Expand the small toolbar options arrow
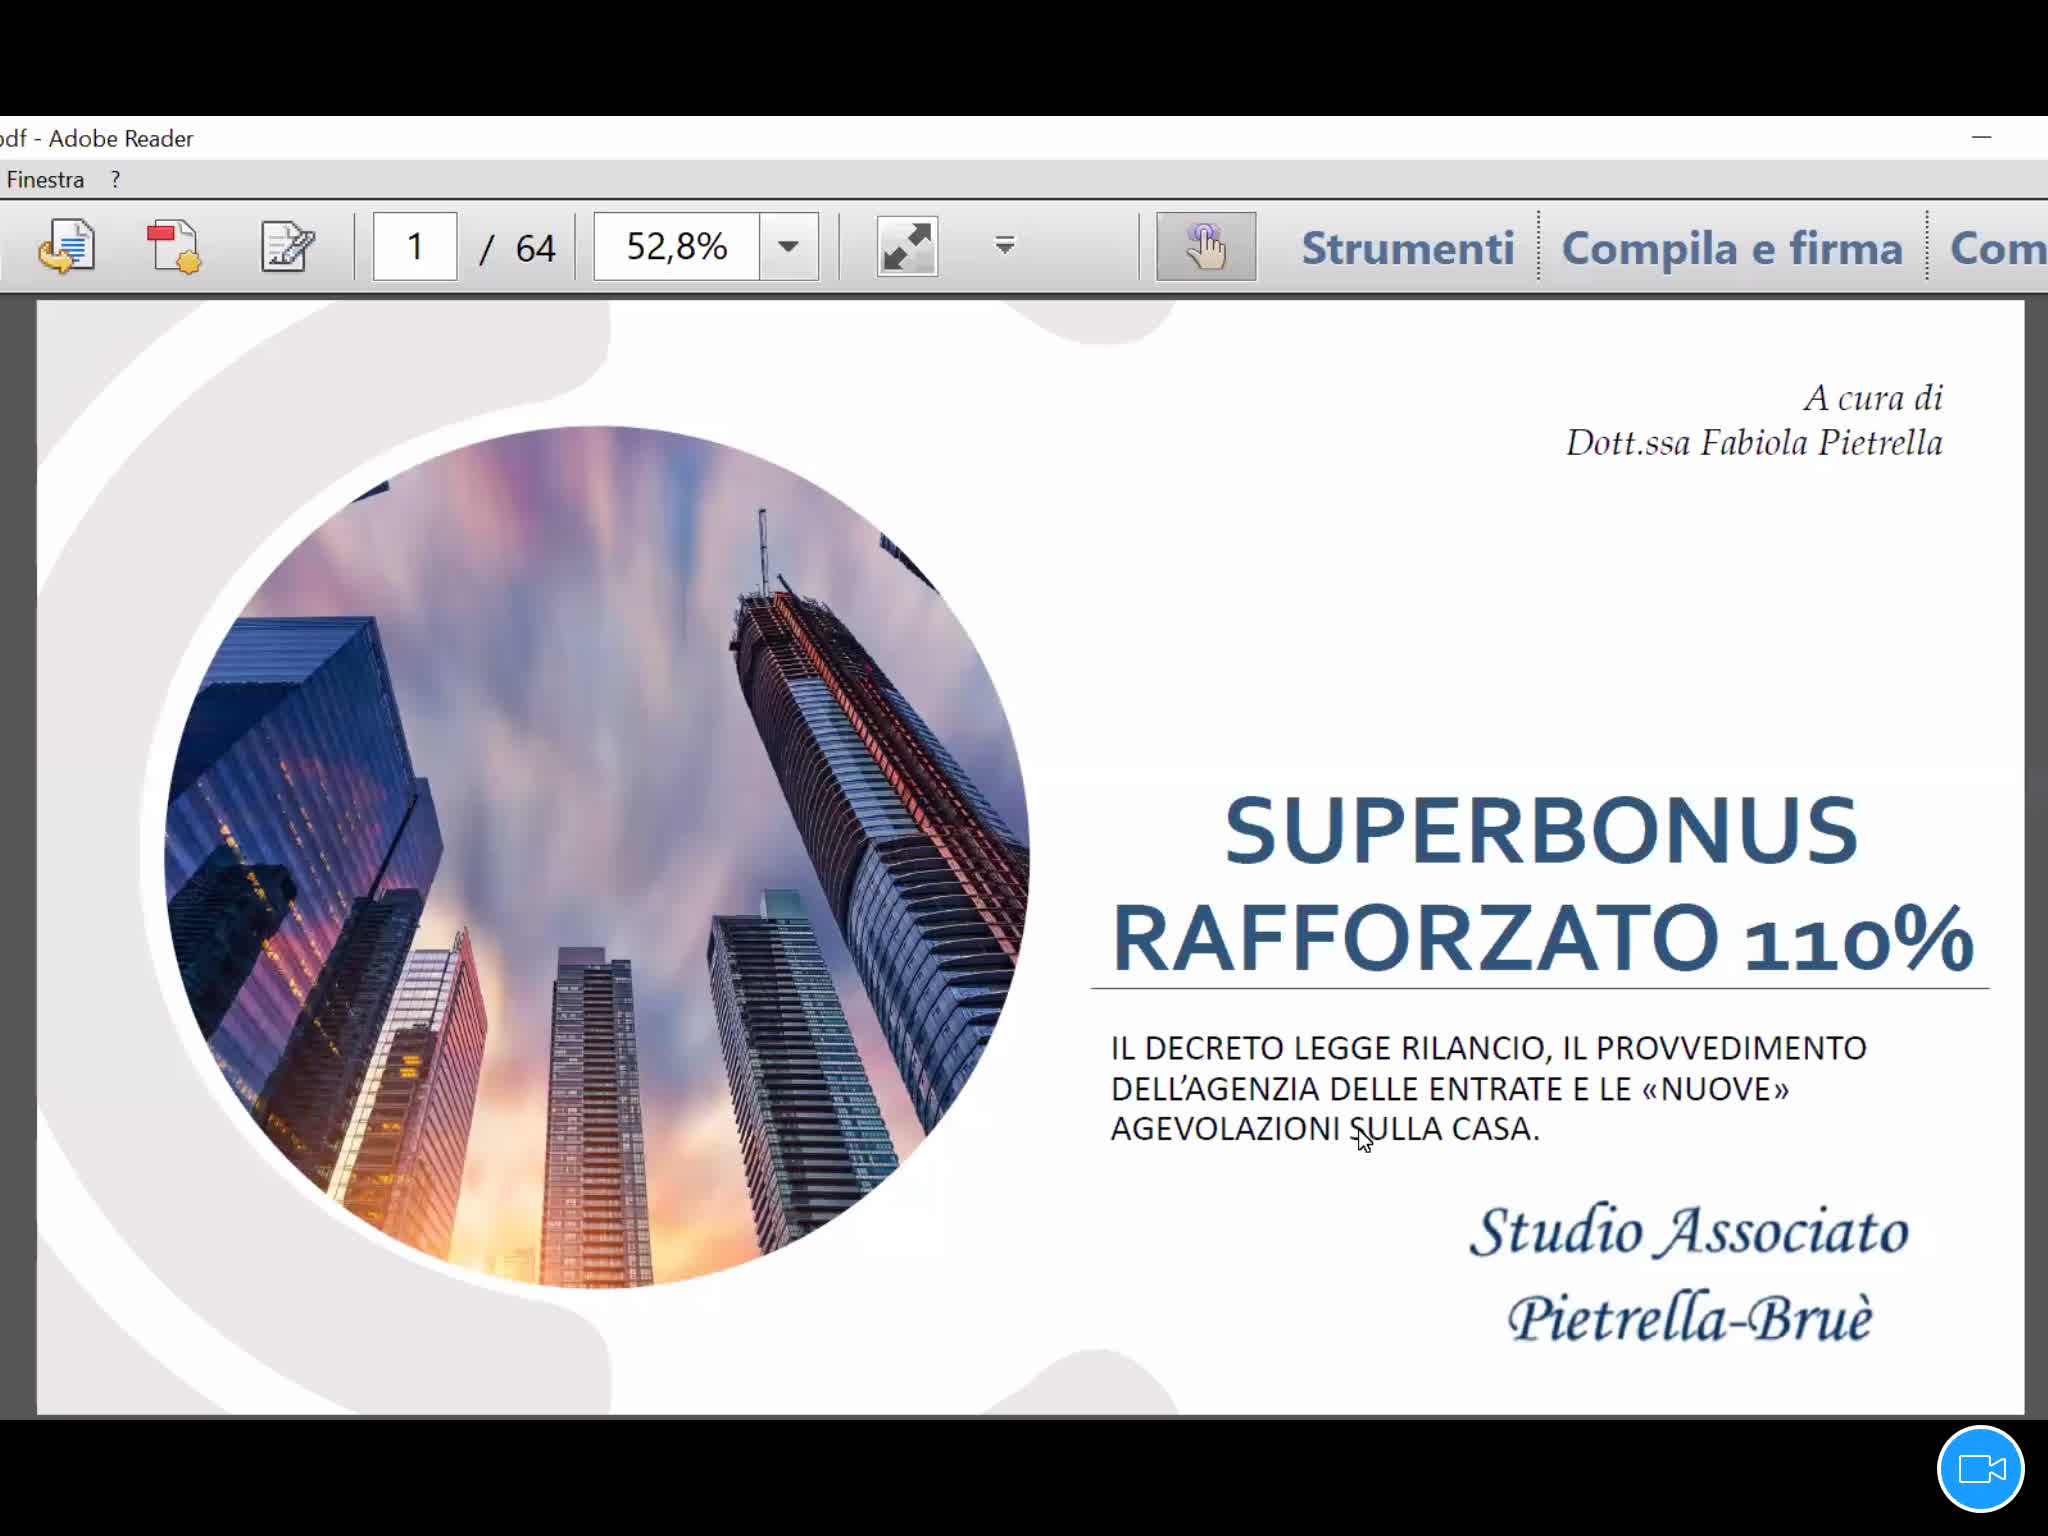 pos(1005,245)
